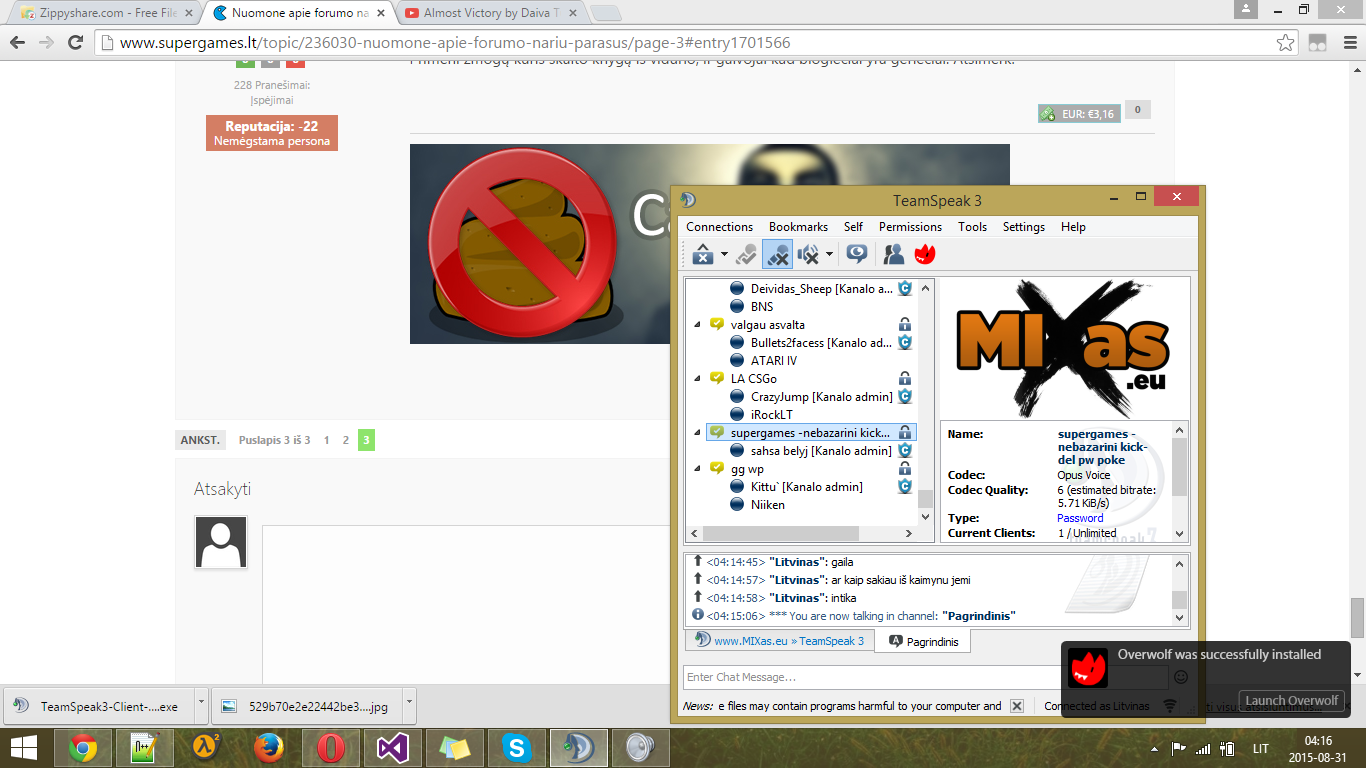This screenshot has height=768, width=1366.
Task: Go to forum page 2
Action: click(x=346, y=440)
